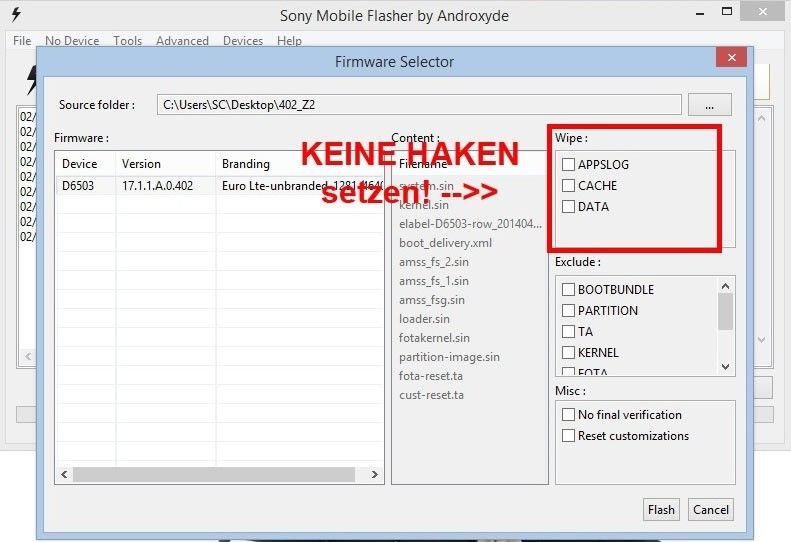This screenshot has height=542, width=791.
Task: Close the Firmware Selector dialog
Action: click(x=731, y=58)
